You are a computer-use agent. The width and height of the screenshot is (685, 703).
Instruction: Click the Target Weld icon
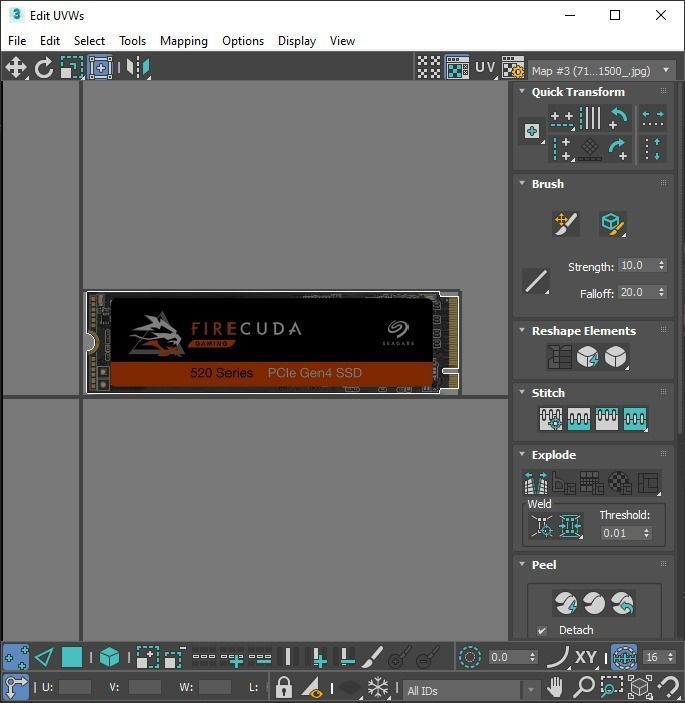542,526
